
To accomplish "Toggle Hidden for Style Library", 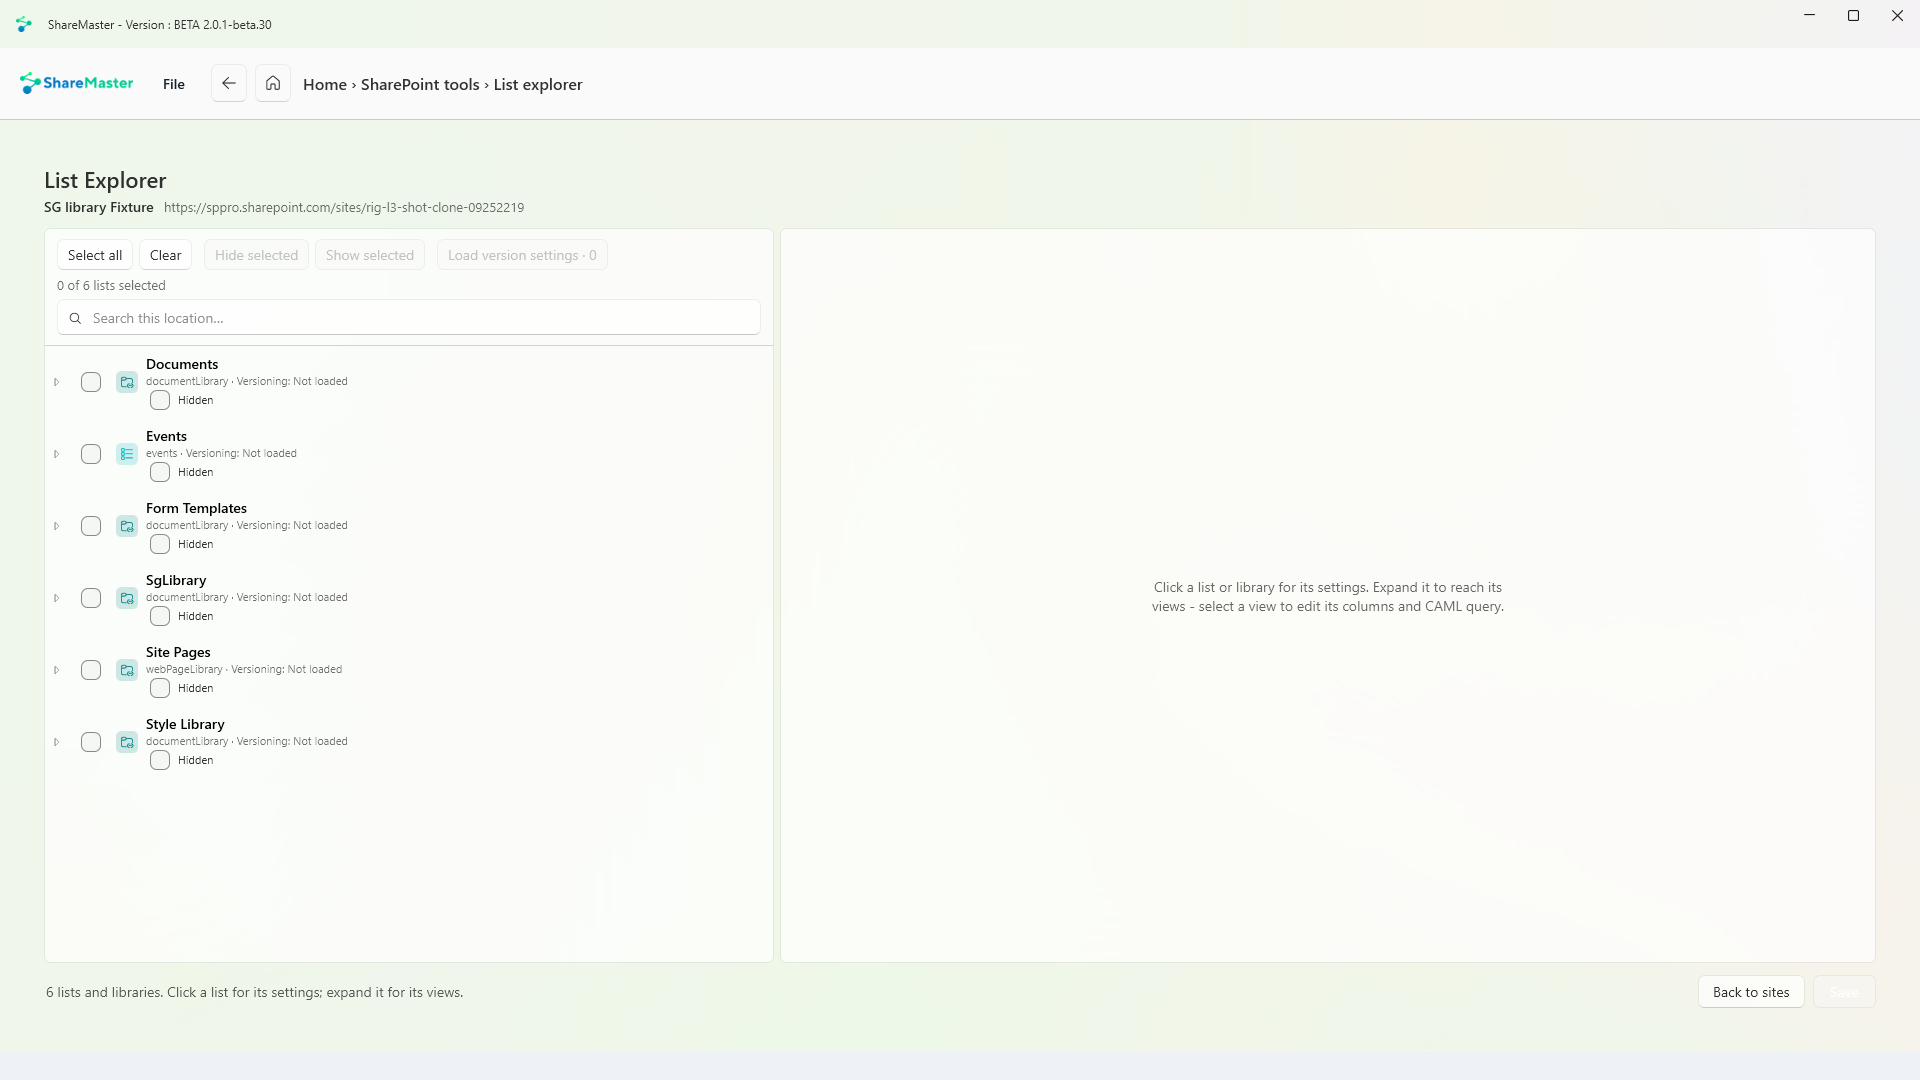I will 160,760.
